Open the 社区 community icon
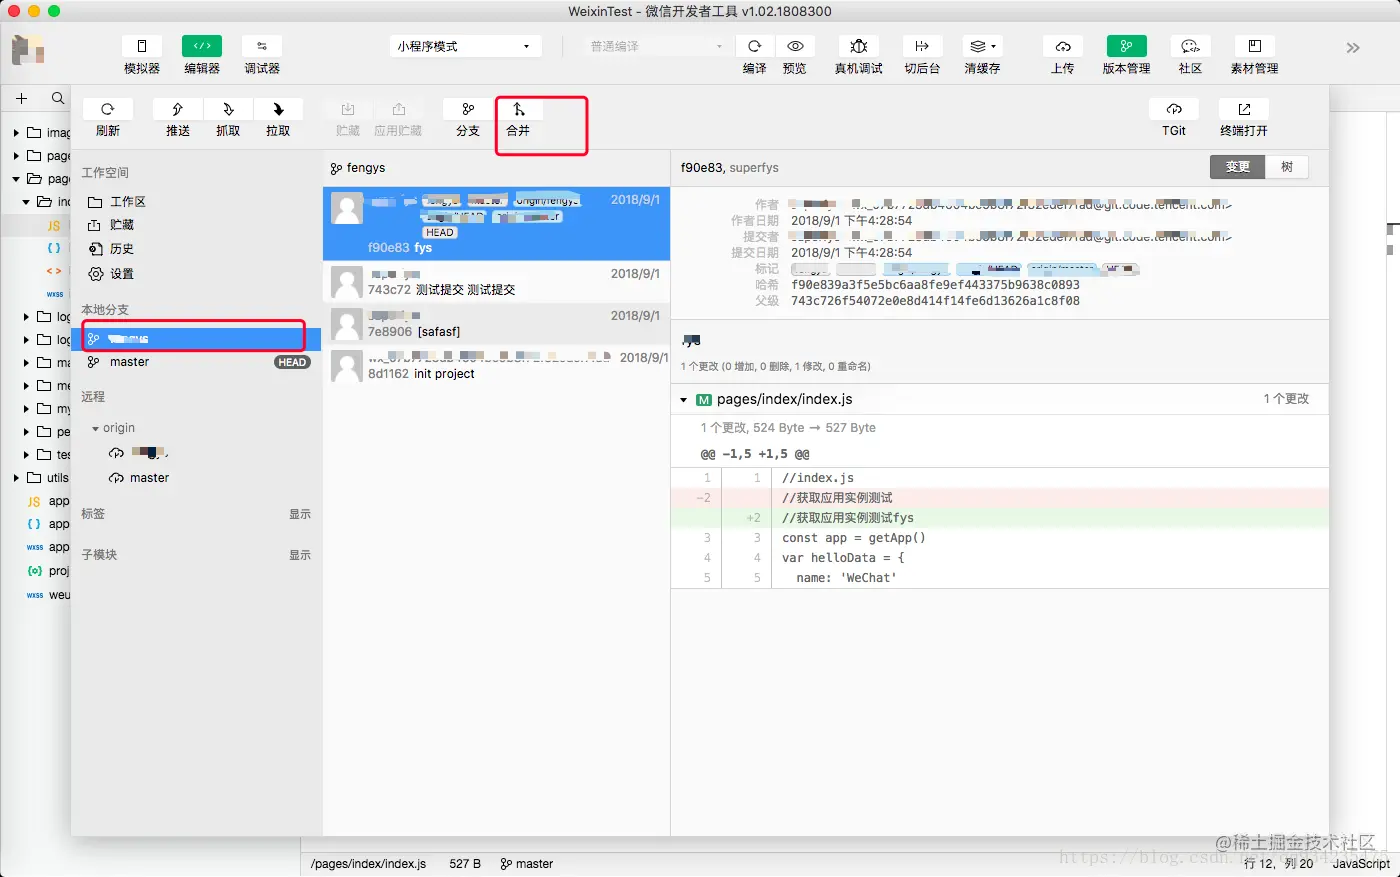This screenshot has height=877, width=1400. tap(1190, 46)
